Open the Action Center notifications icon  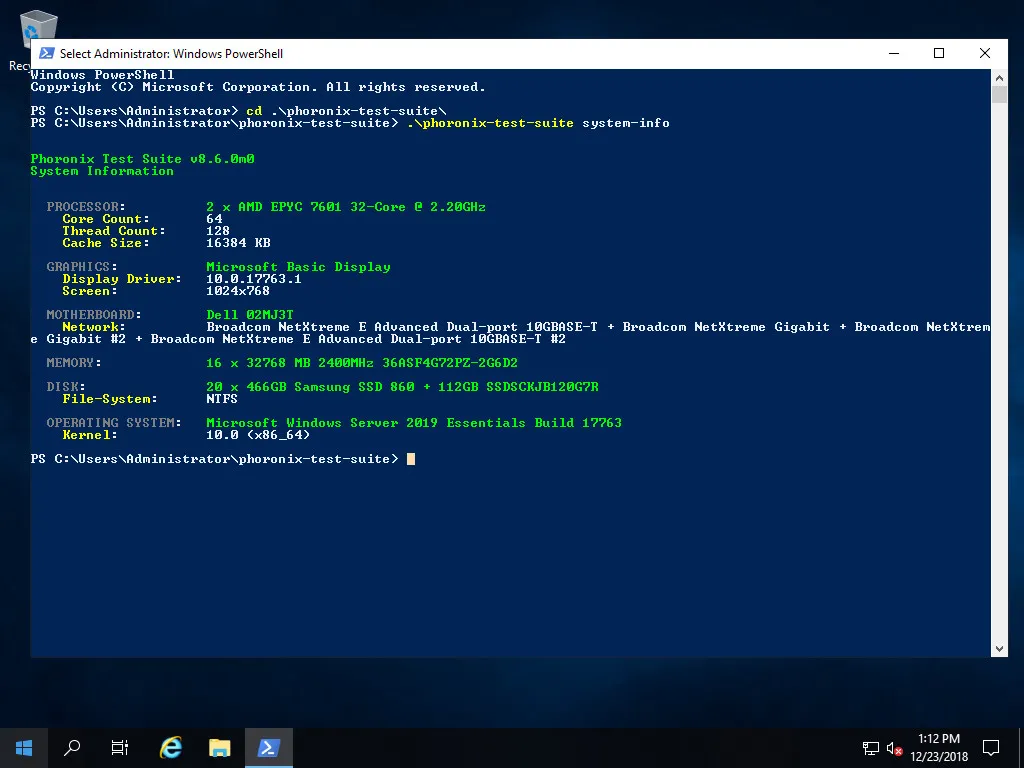point(991,748)
